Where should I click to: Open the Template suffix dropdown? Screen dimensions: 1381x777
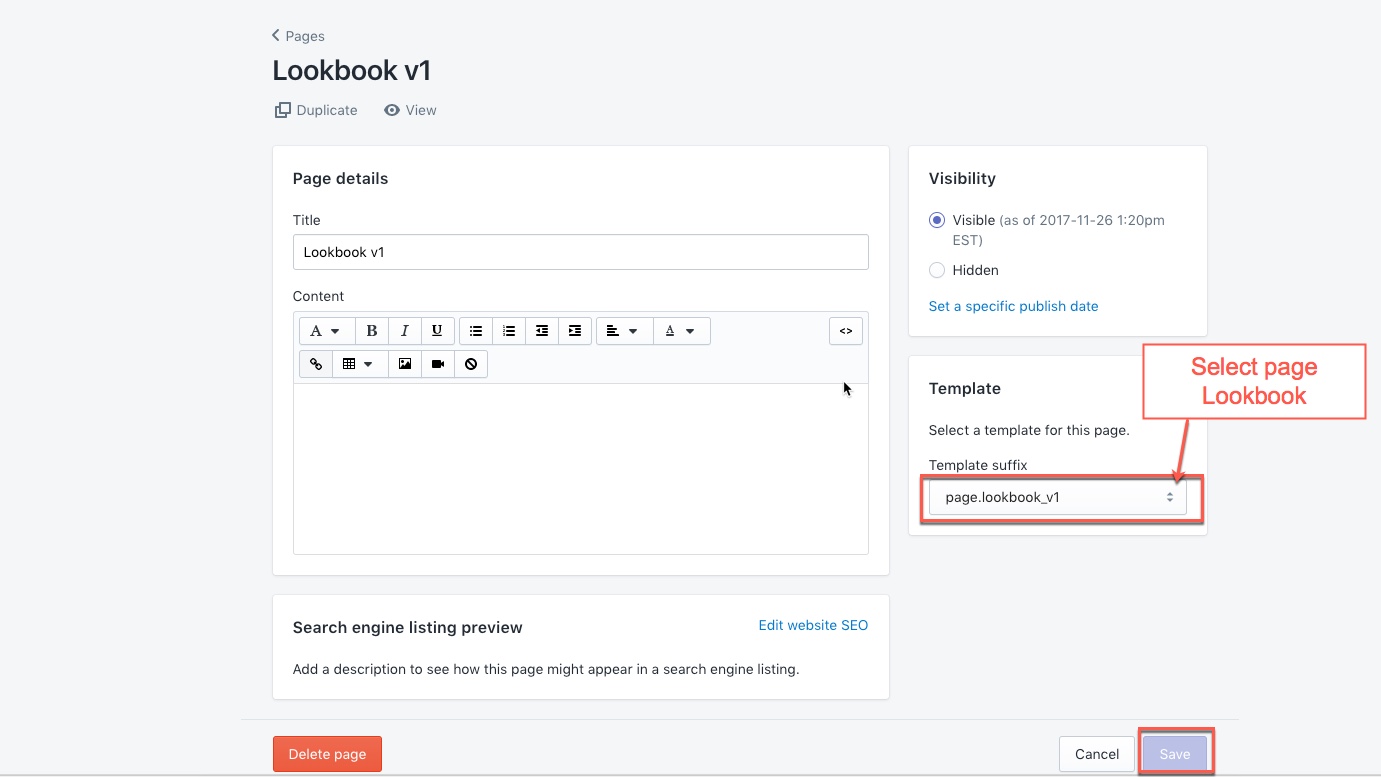(1058, 497)
